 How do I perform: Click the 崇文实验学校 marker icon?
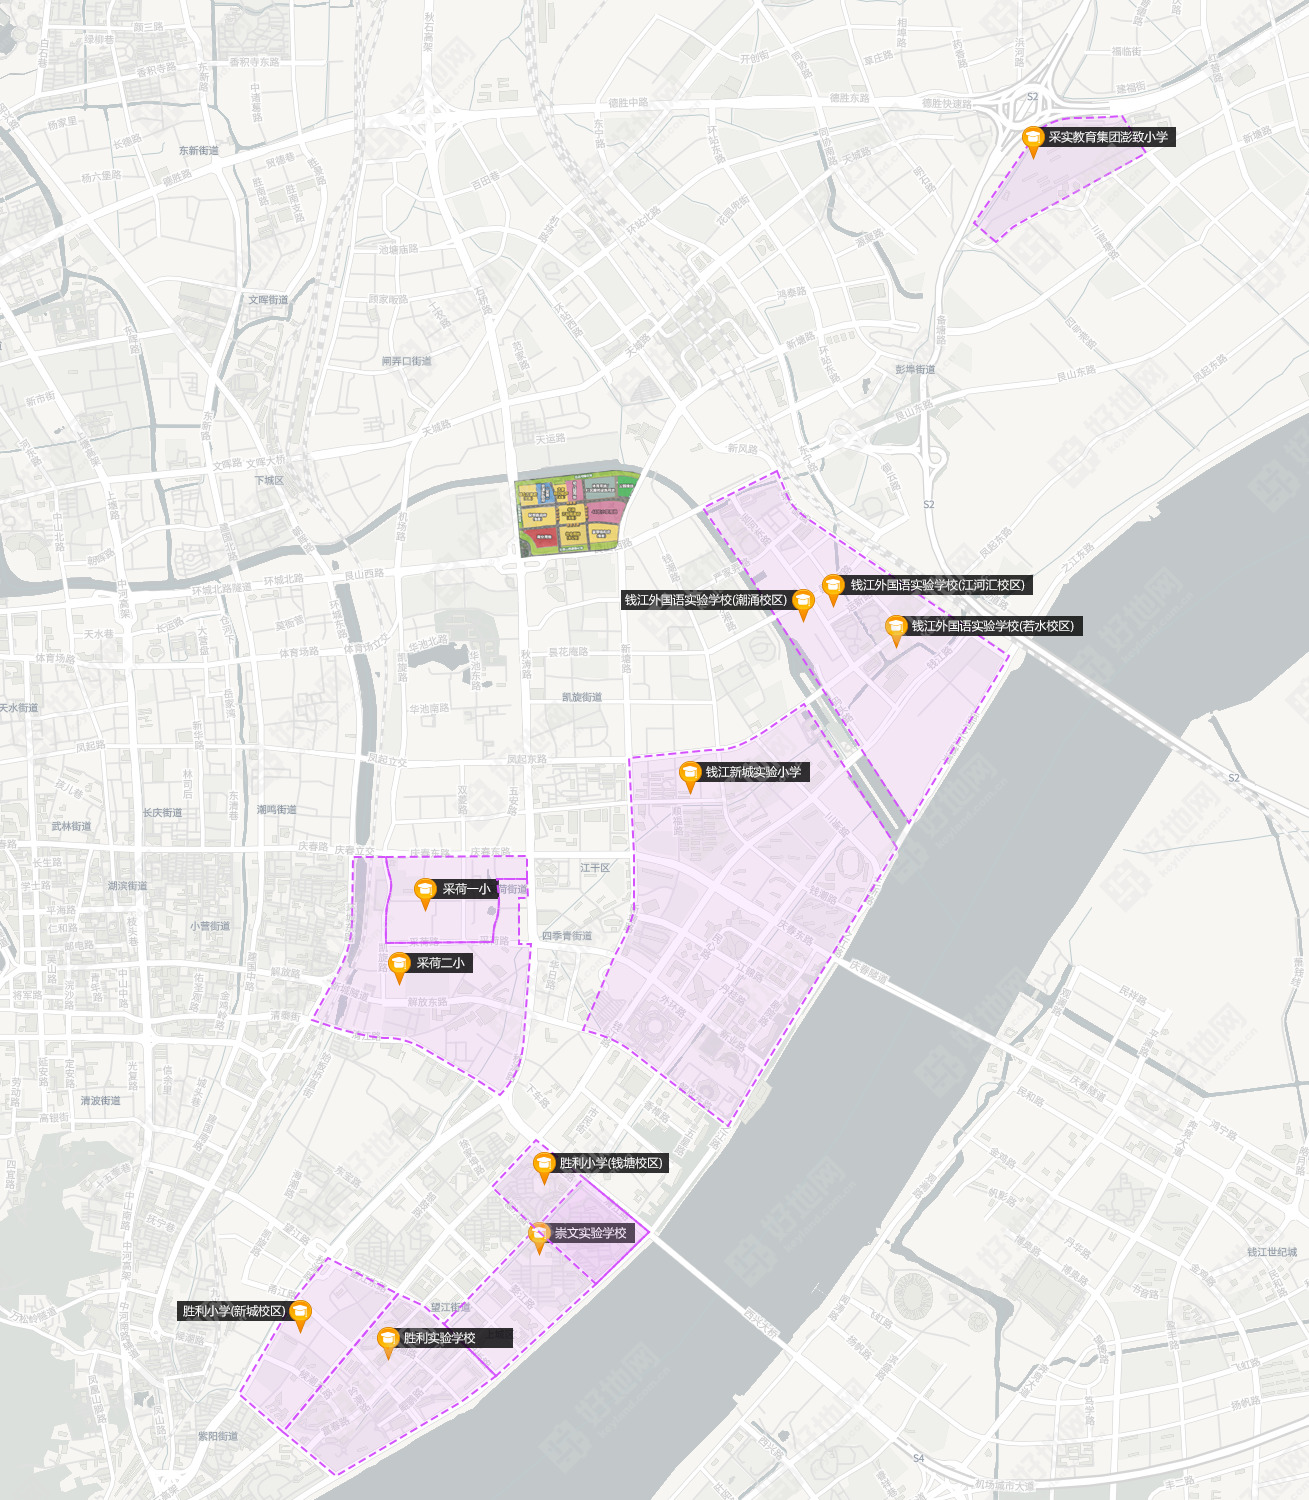coord(539,1234)
